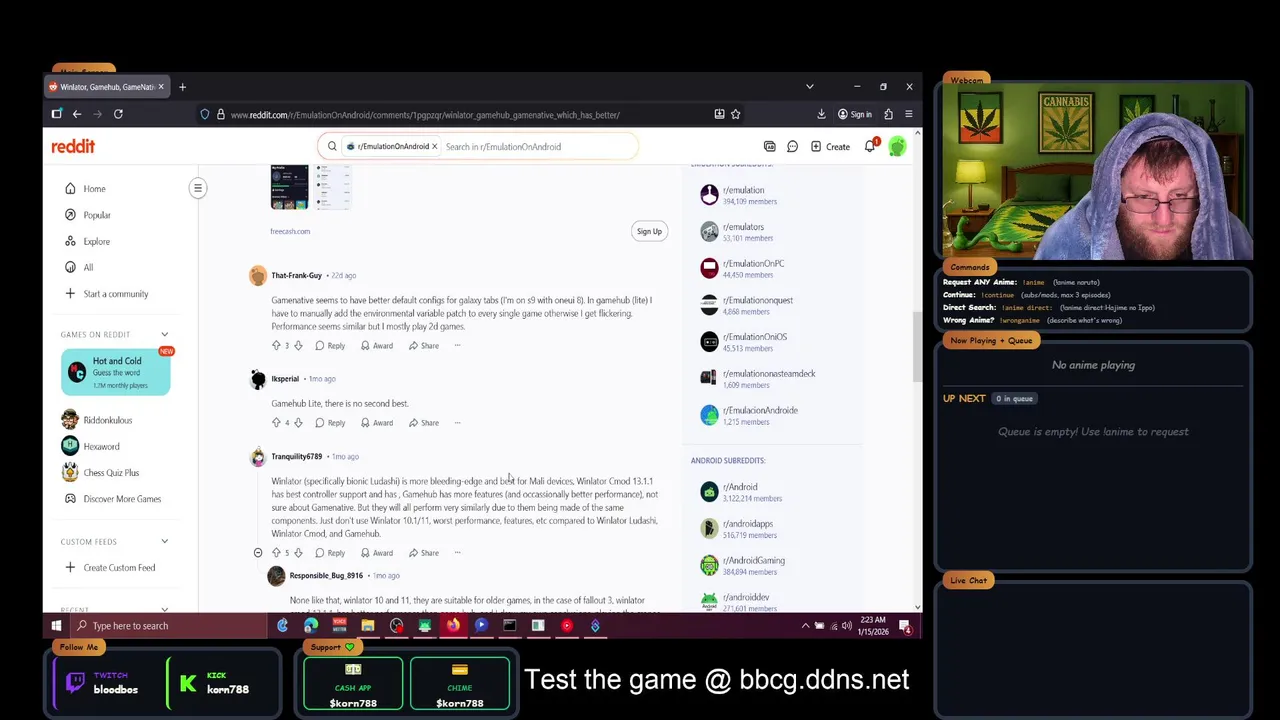Open the Windows Start menu
The height and width of the screenshot is (720, 1280).
point(56,626)
